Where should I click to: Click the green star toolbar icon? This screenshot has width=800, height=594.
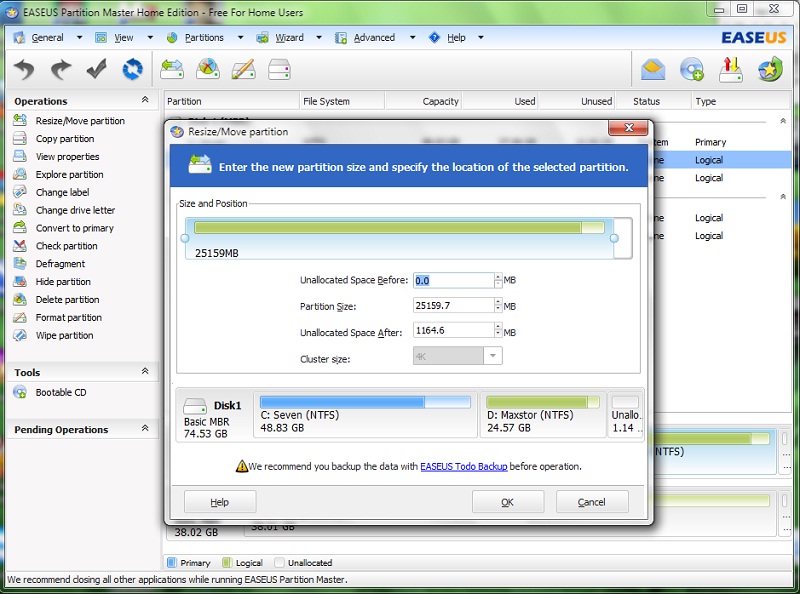click(769, 69)
